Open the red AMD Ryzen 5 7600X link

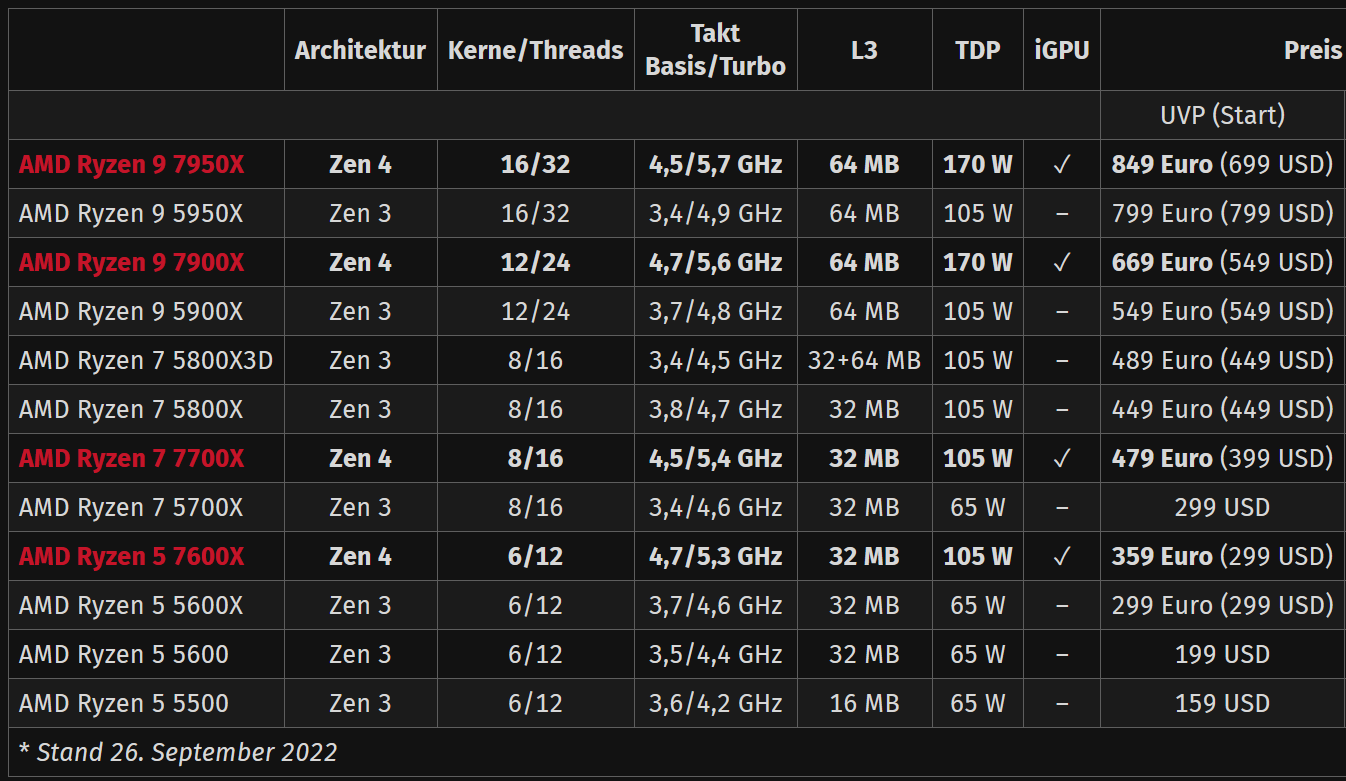[131, 556]
